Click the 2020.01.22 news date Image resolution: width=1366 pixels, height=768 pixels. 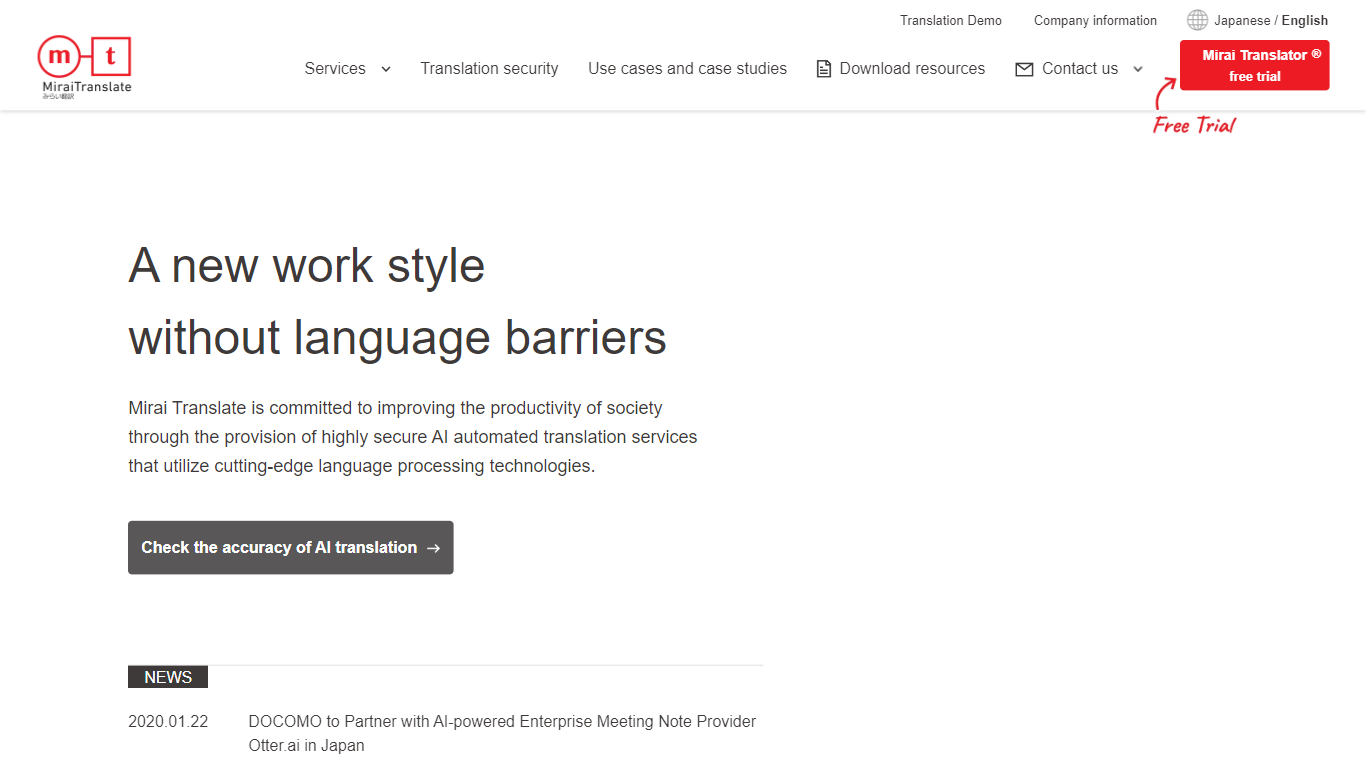tap(168, 721)
